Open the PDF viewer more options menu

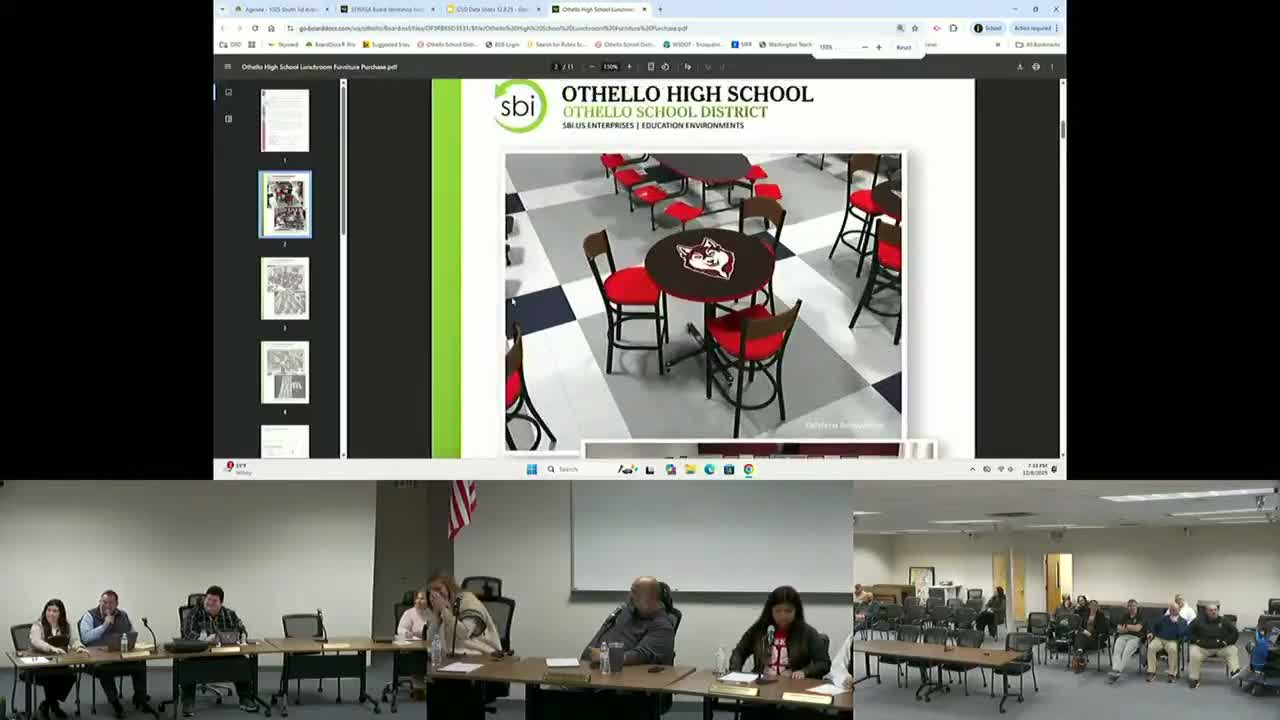tap(1053, 67)
